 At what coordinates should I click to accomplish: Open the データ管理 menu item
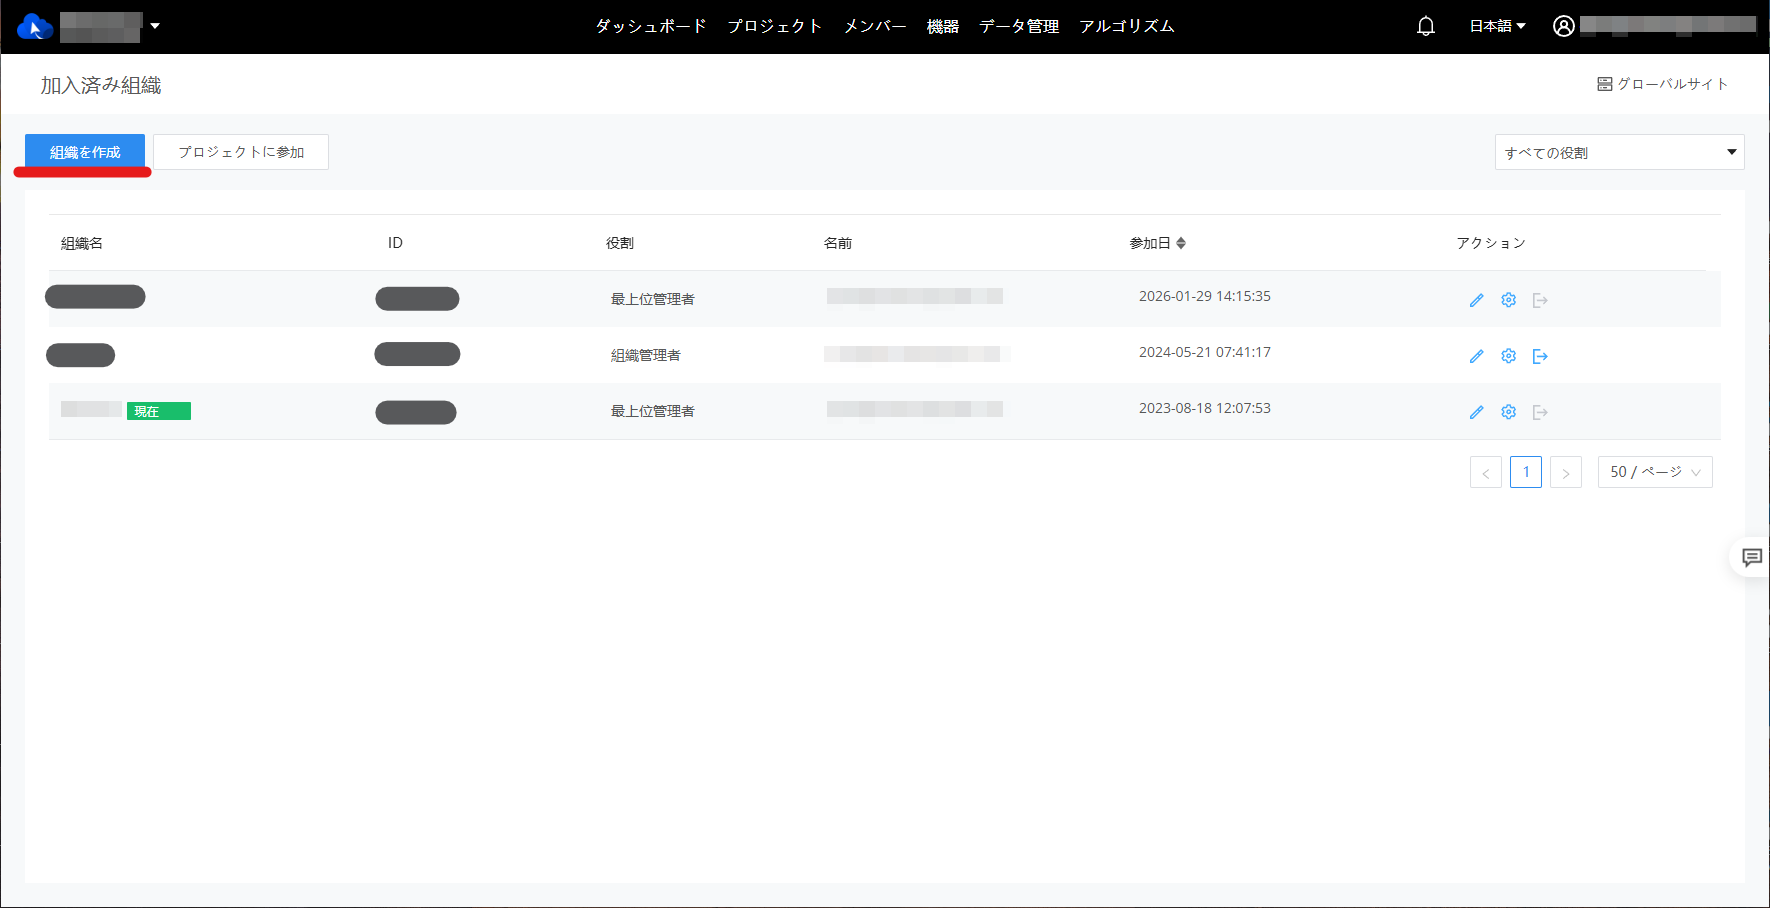[1018, 26]
